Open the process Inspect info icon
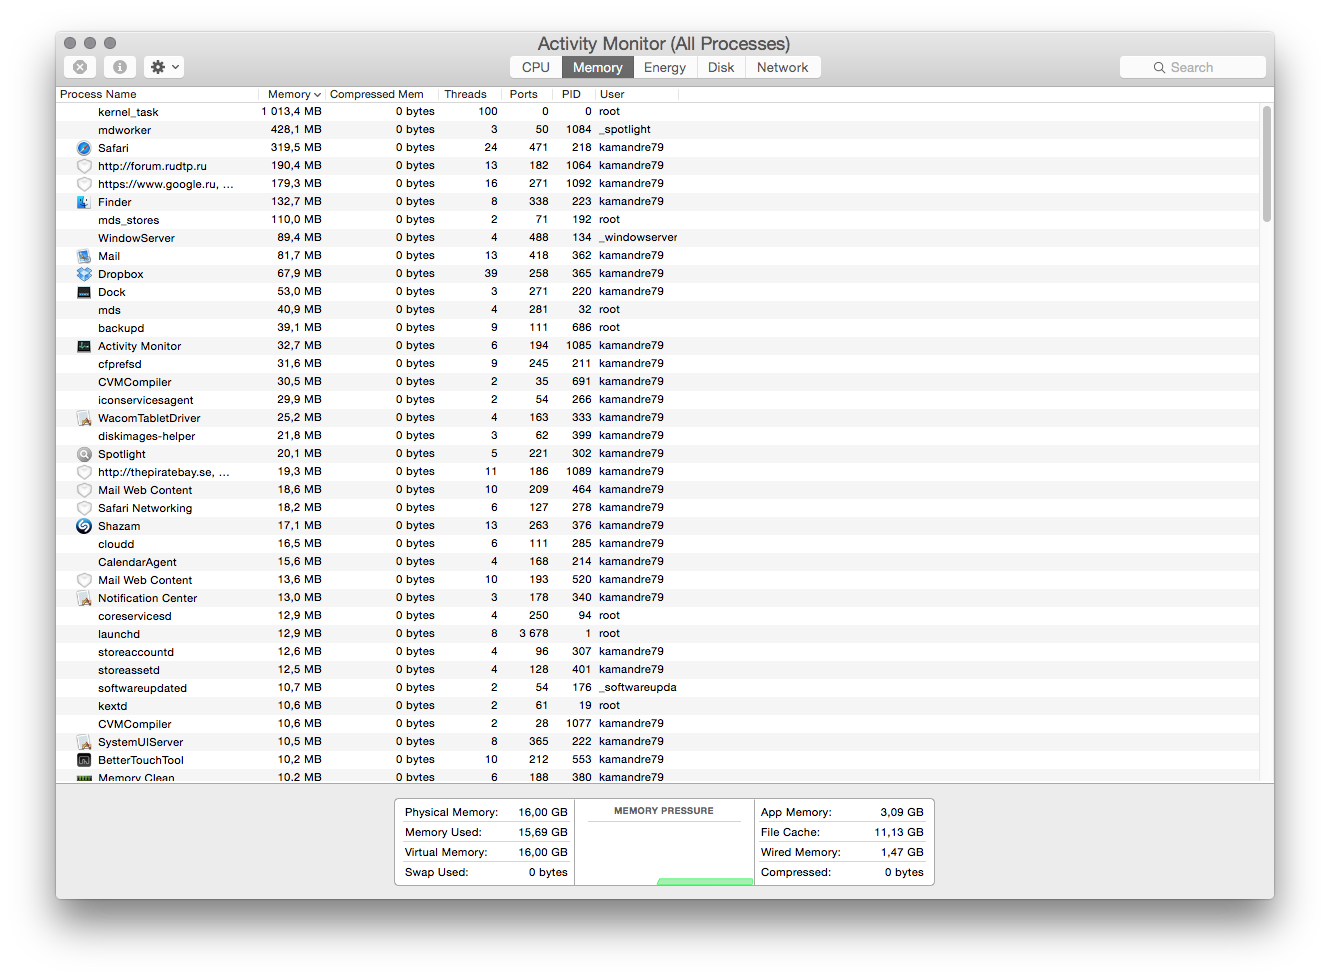Screen dimensions: 1330x979 (119, 67)
